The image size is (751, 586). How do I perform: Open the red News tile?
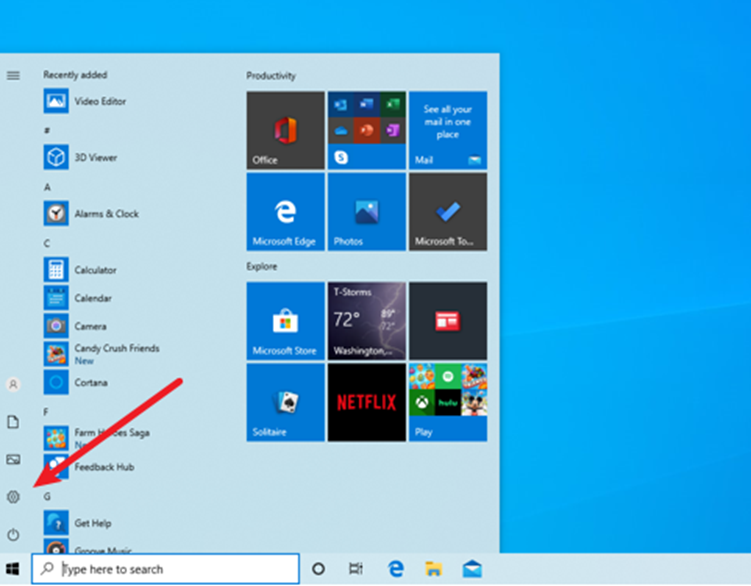[x=448, y=321]
